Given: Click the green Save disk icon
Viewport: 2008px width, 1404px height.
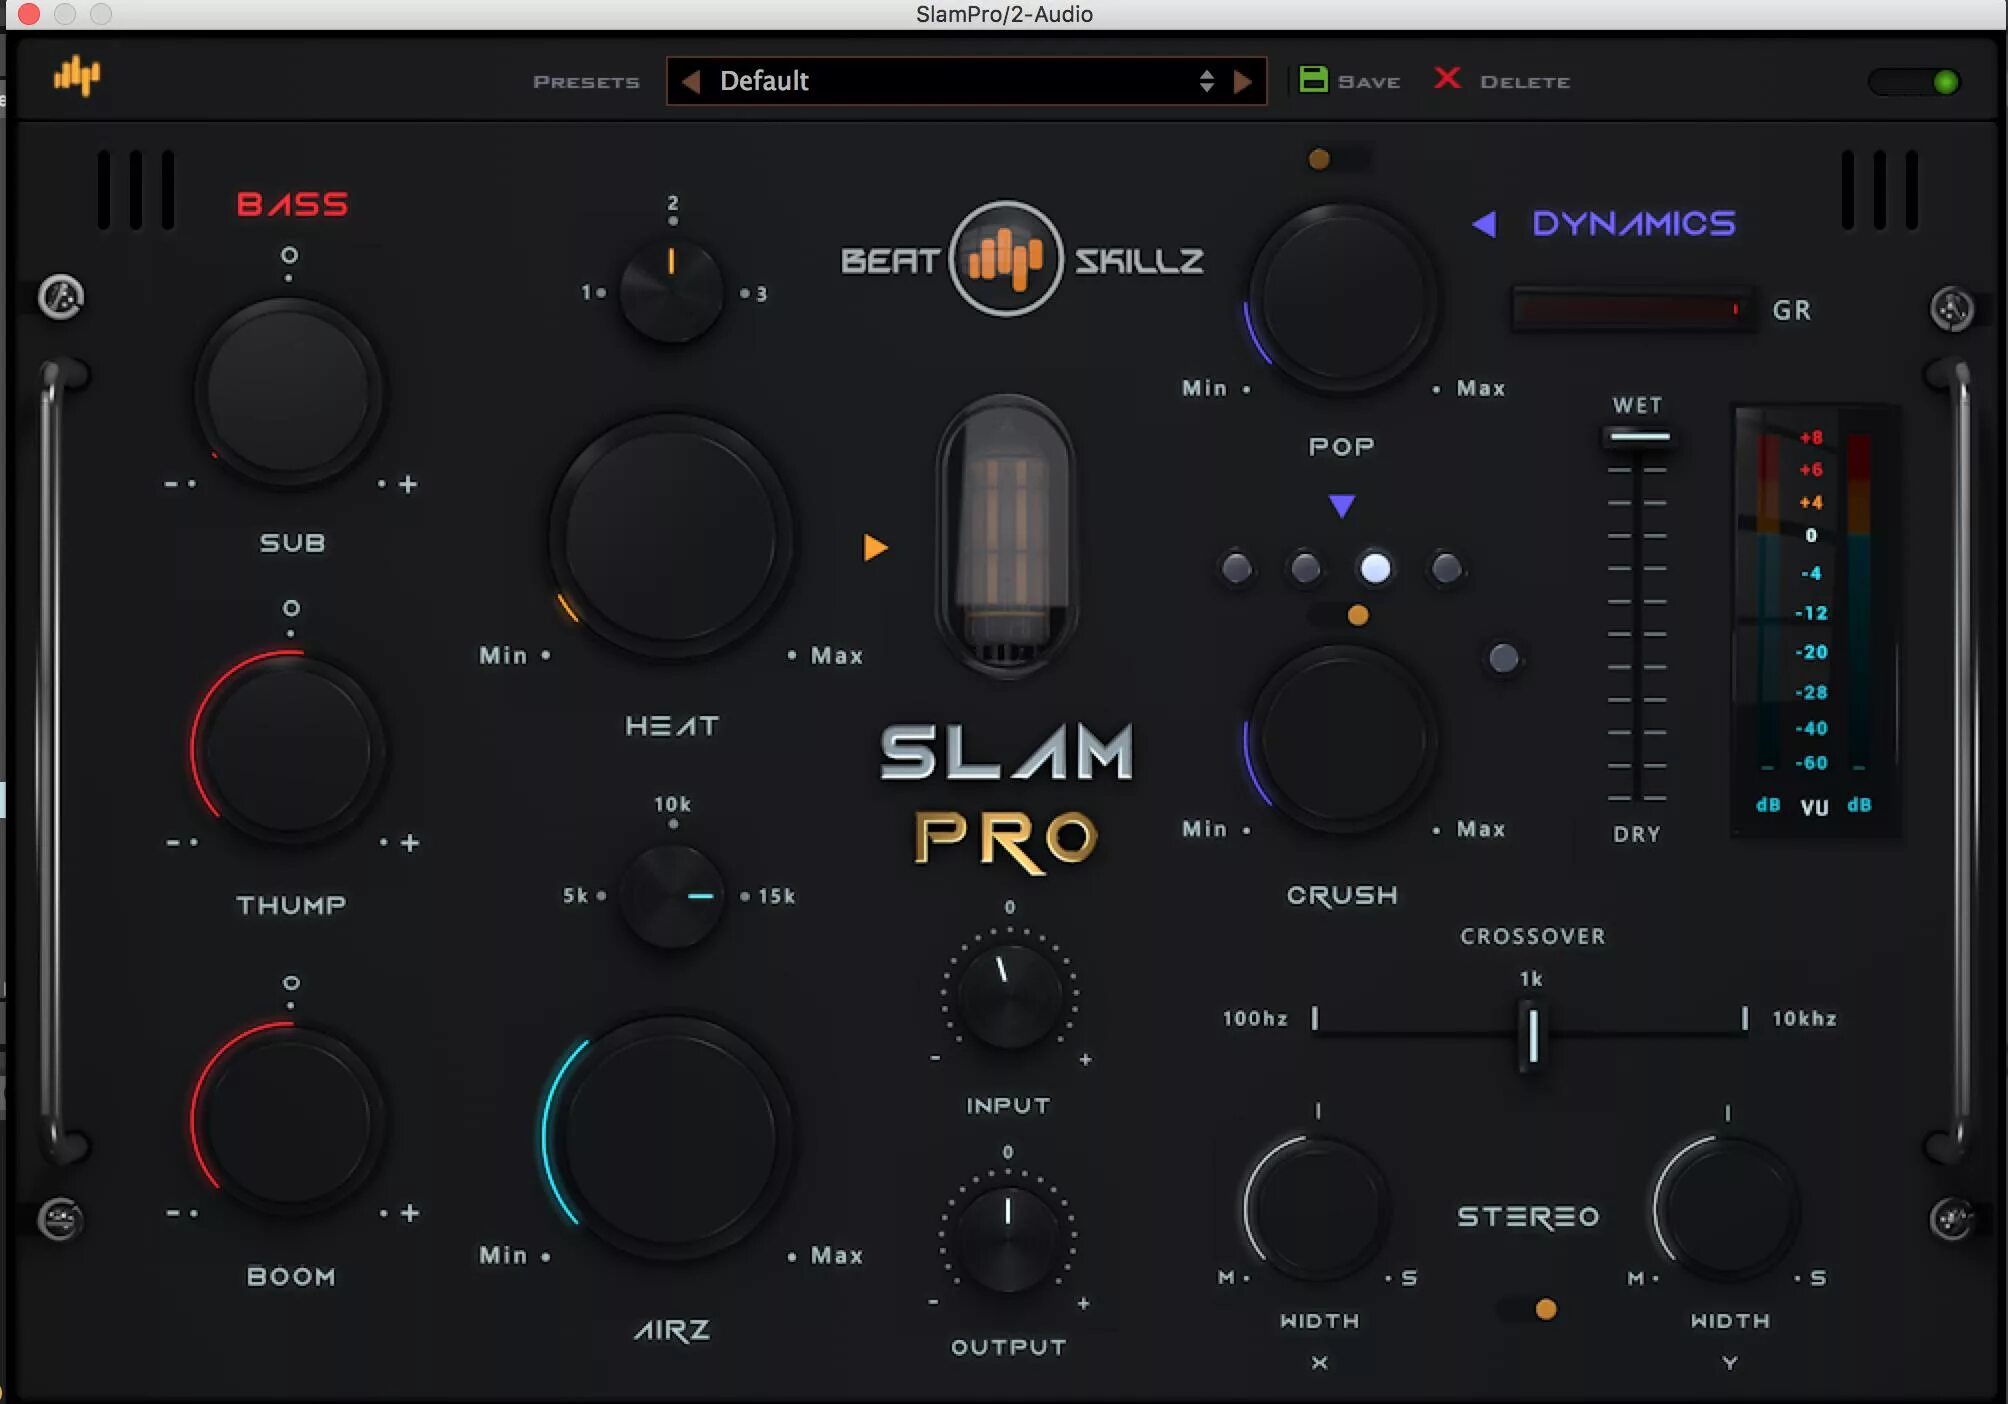Looking at the screenshot, I should coord(1312,79).
